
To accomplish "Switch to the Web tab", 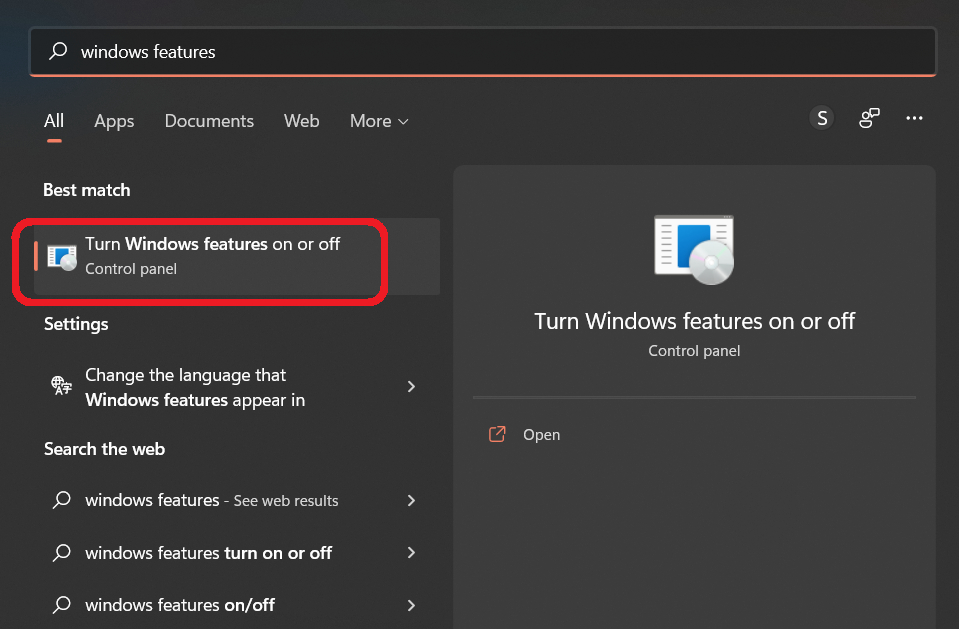I will [301, 121].
